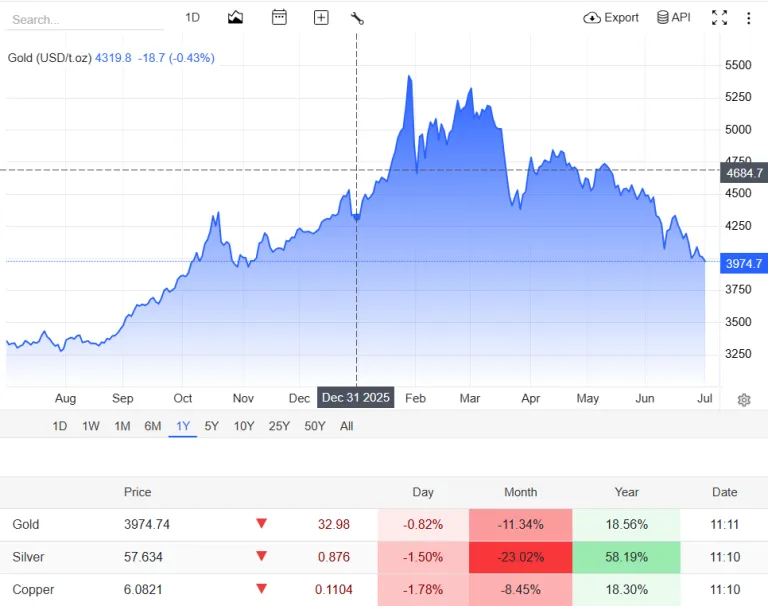Screen dimensions: 768x606
Task: Click Gold year change 18.56% cell
Action: pyautogui.click(x=626, y=525)
